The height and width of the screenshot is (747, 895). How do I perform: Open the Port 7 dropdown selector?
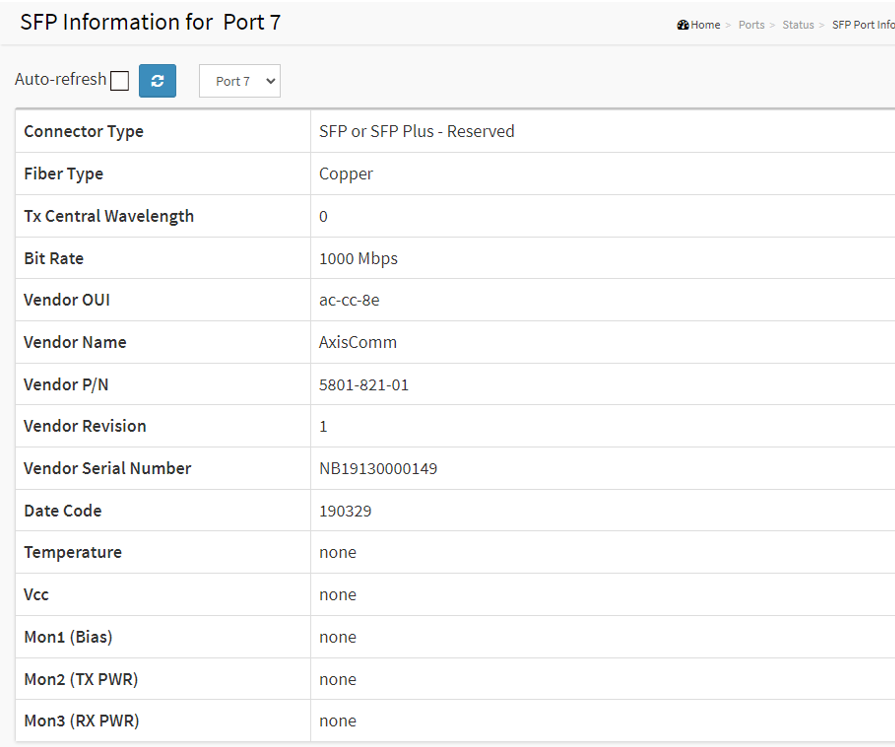point(240,81)
